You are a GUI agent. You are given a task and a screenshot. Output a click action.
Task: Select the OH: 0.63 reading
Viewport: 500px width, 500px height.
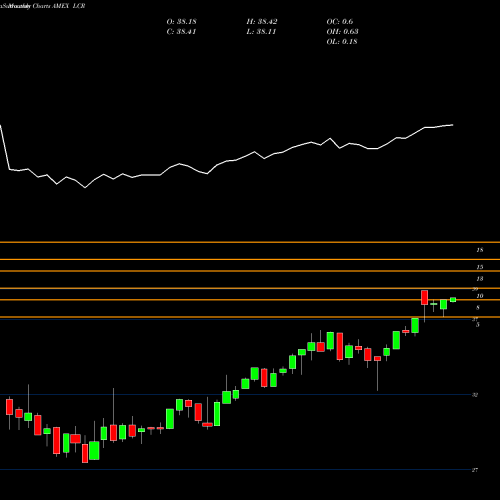(x=342, y=32)
